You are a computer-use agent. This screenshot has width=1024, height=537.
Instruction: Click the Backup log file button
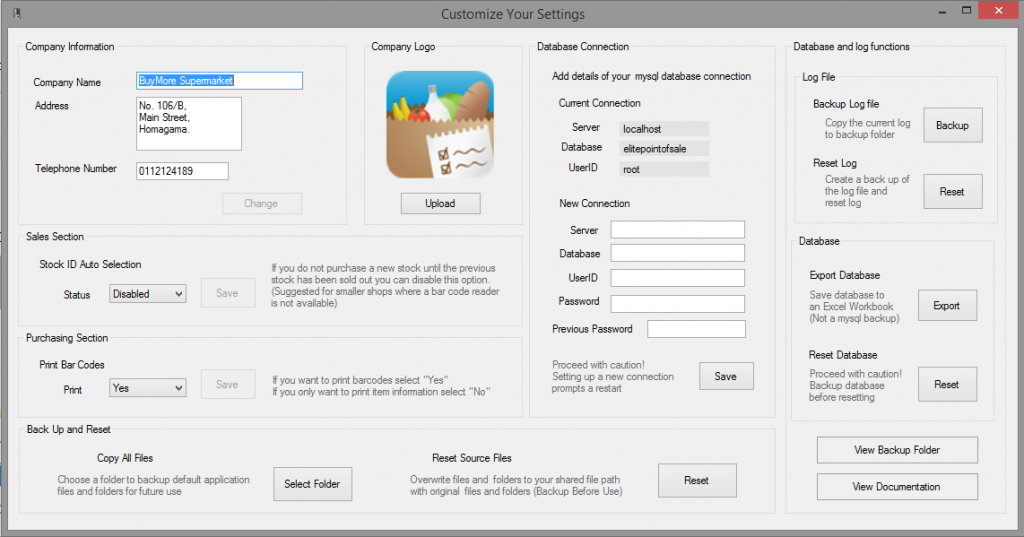952,126
